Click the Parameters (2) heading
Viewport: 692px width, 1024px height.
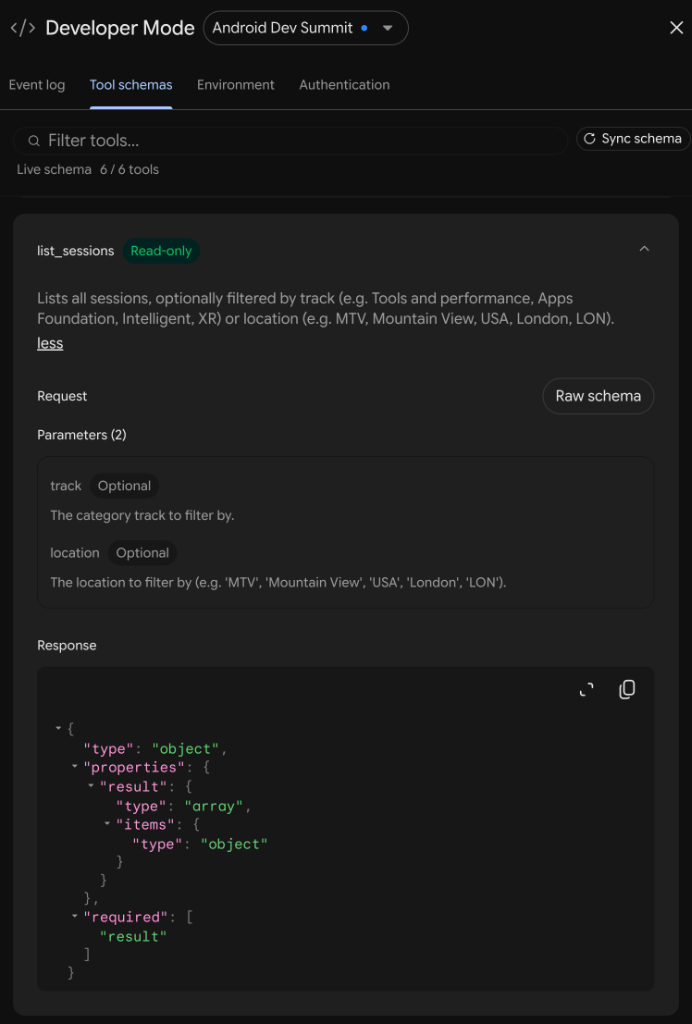[82, 435]
